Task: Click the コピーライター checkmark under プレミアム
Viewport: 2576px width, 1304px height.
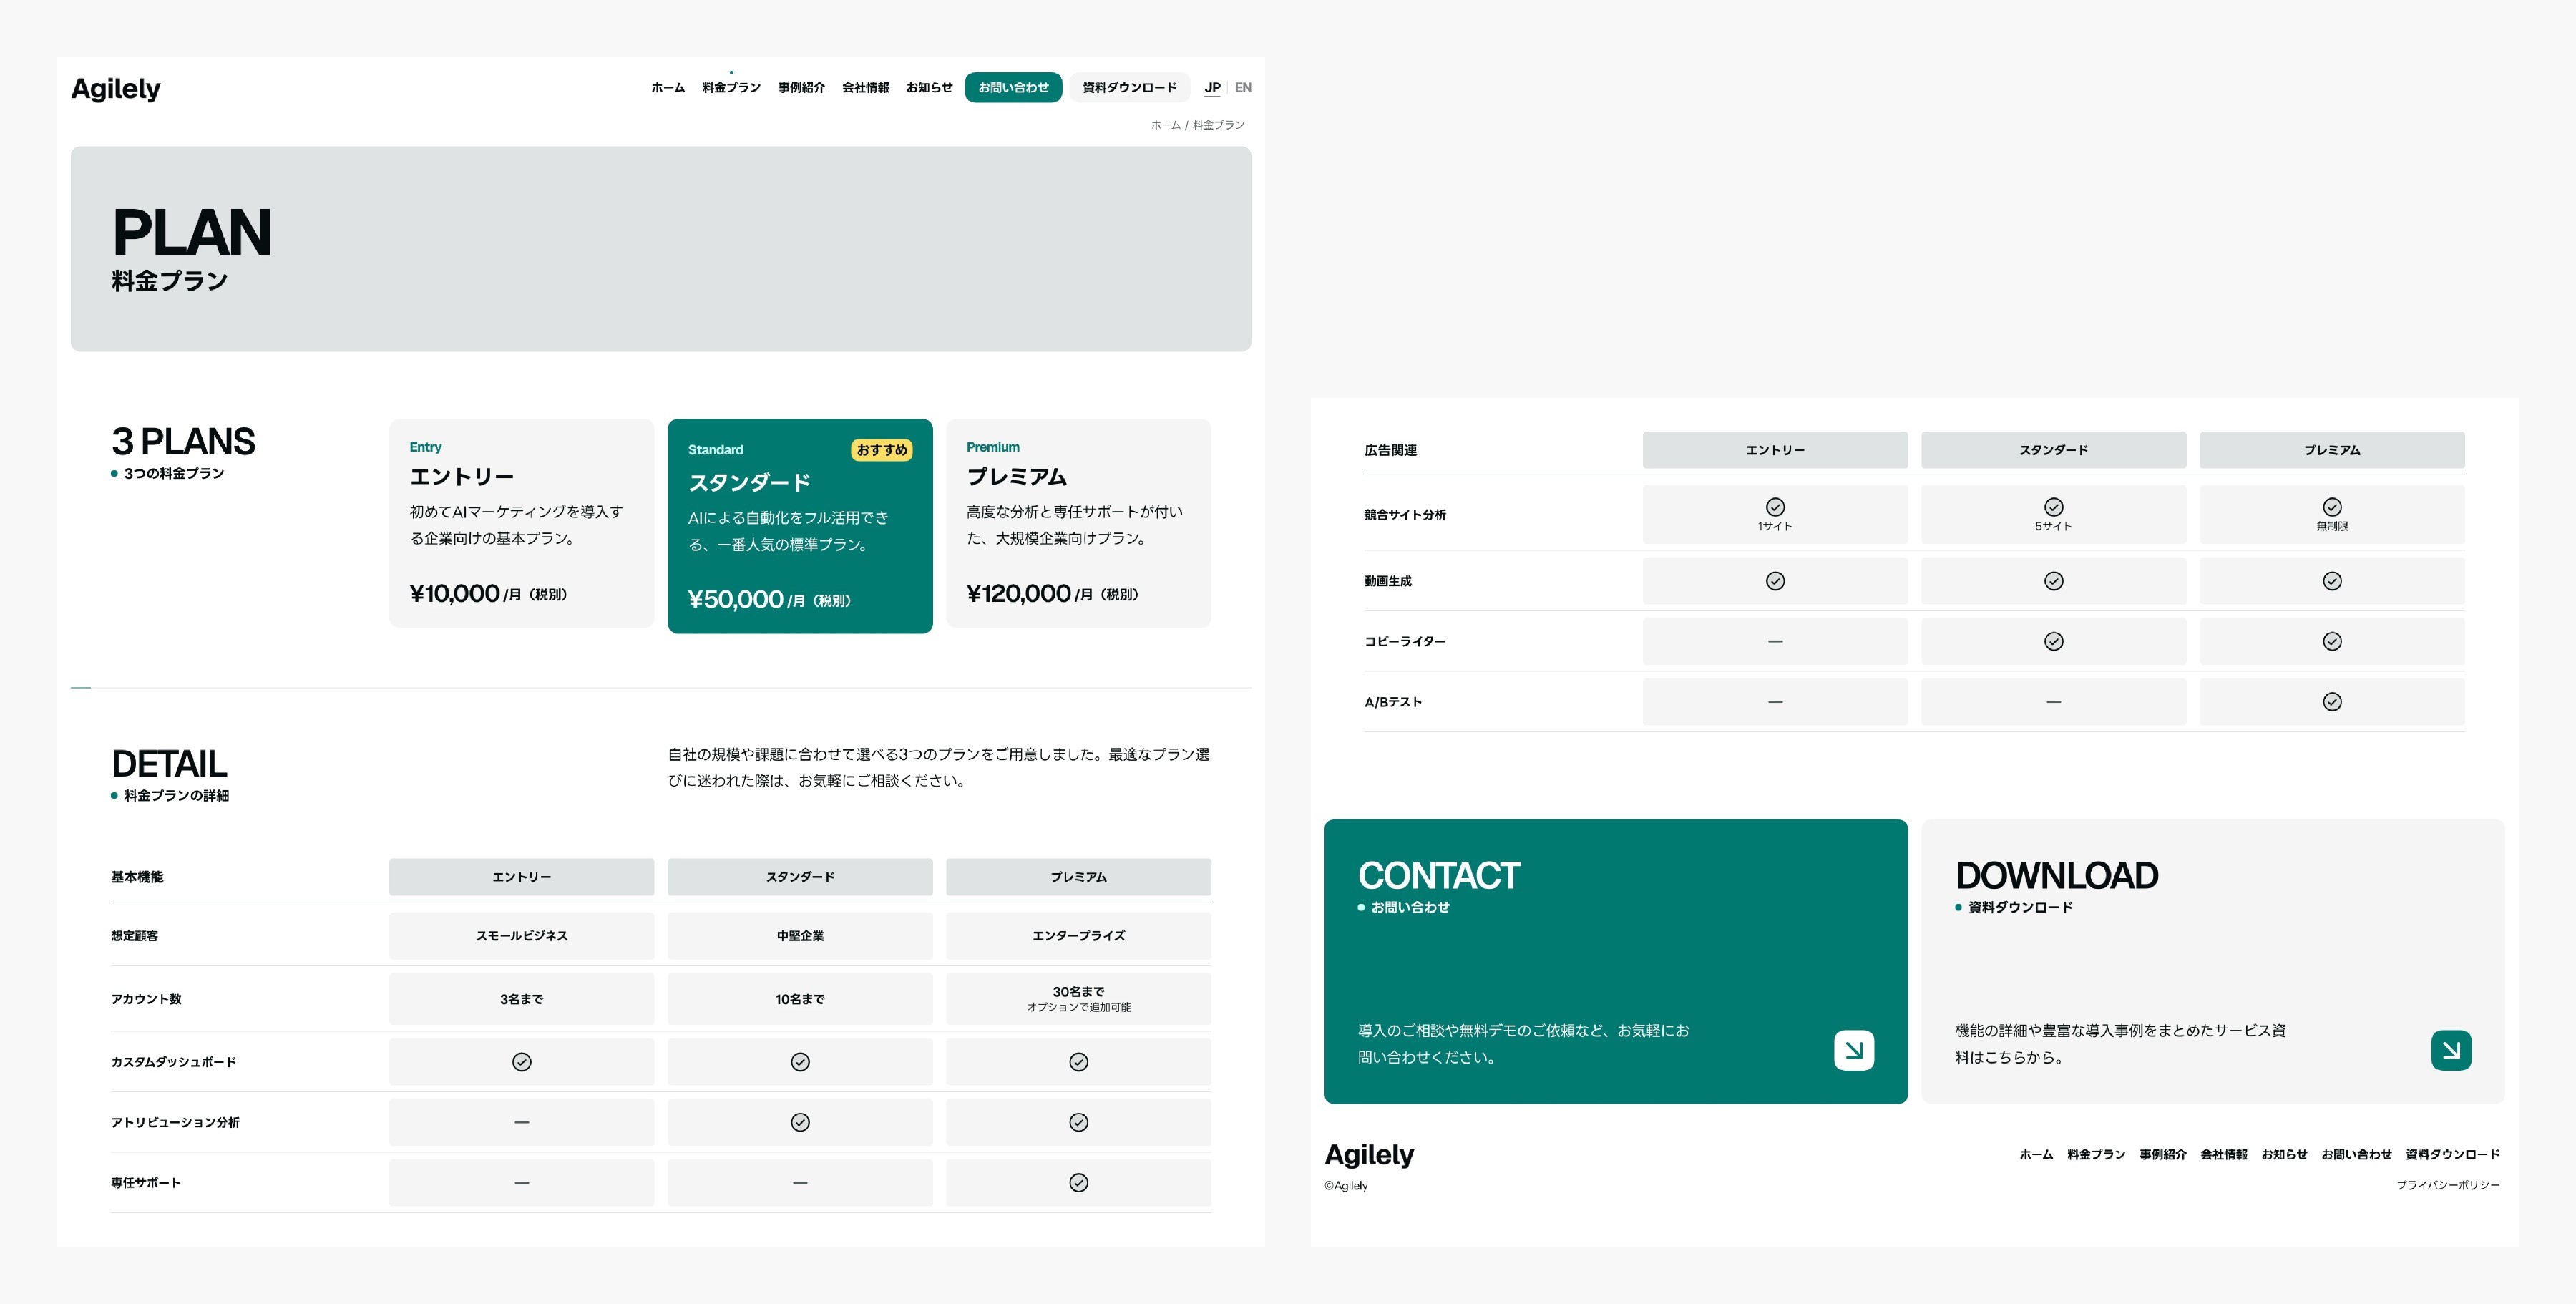Action: [x=2332, y=641]
